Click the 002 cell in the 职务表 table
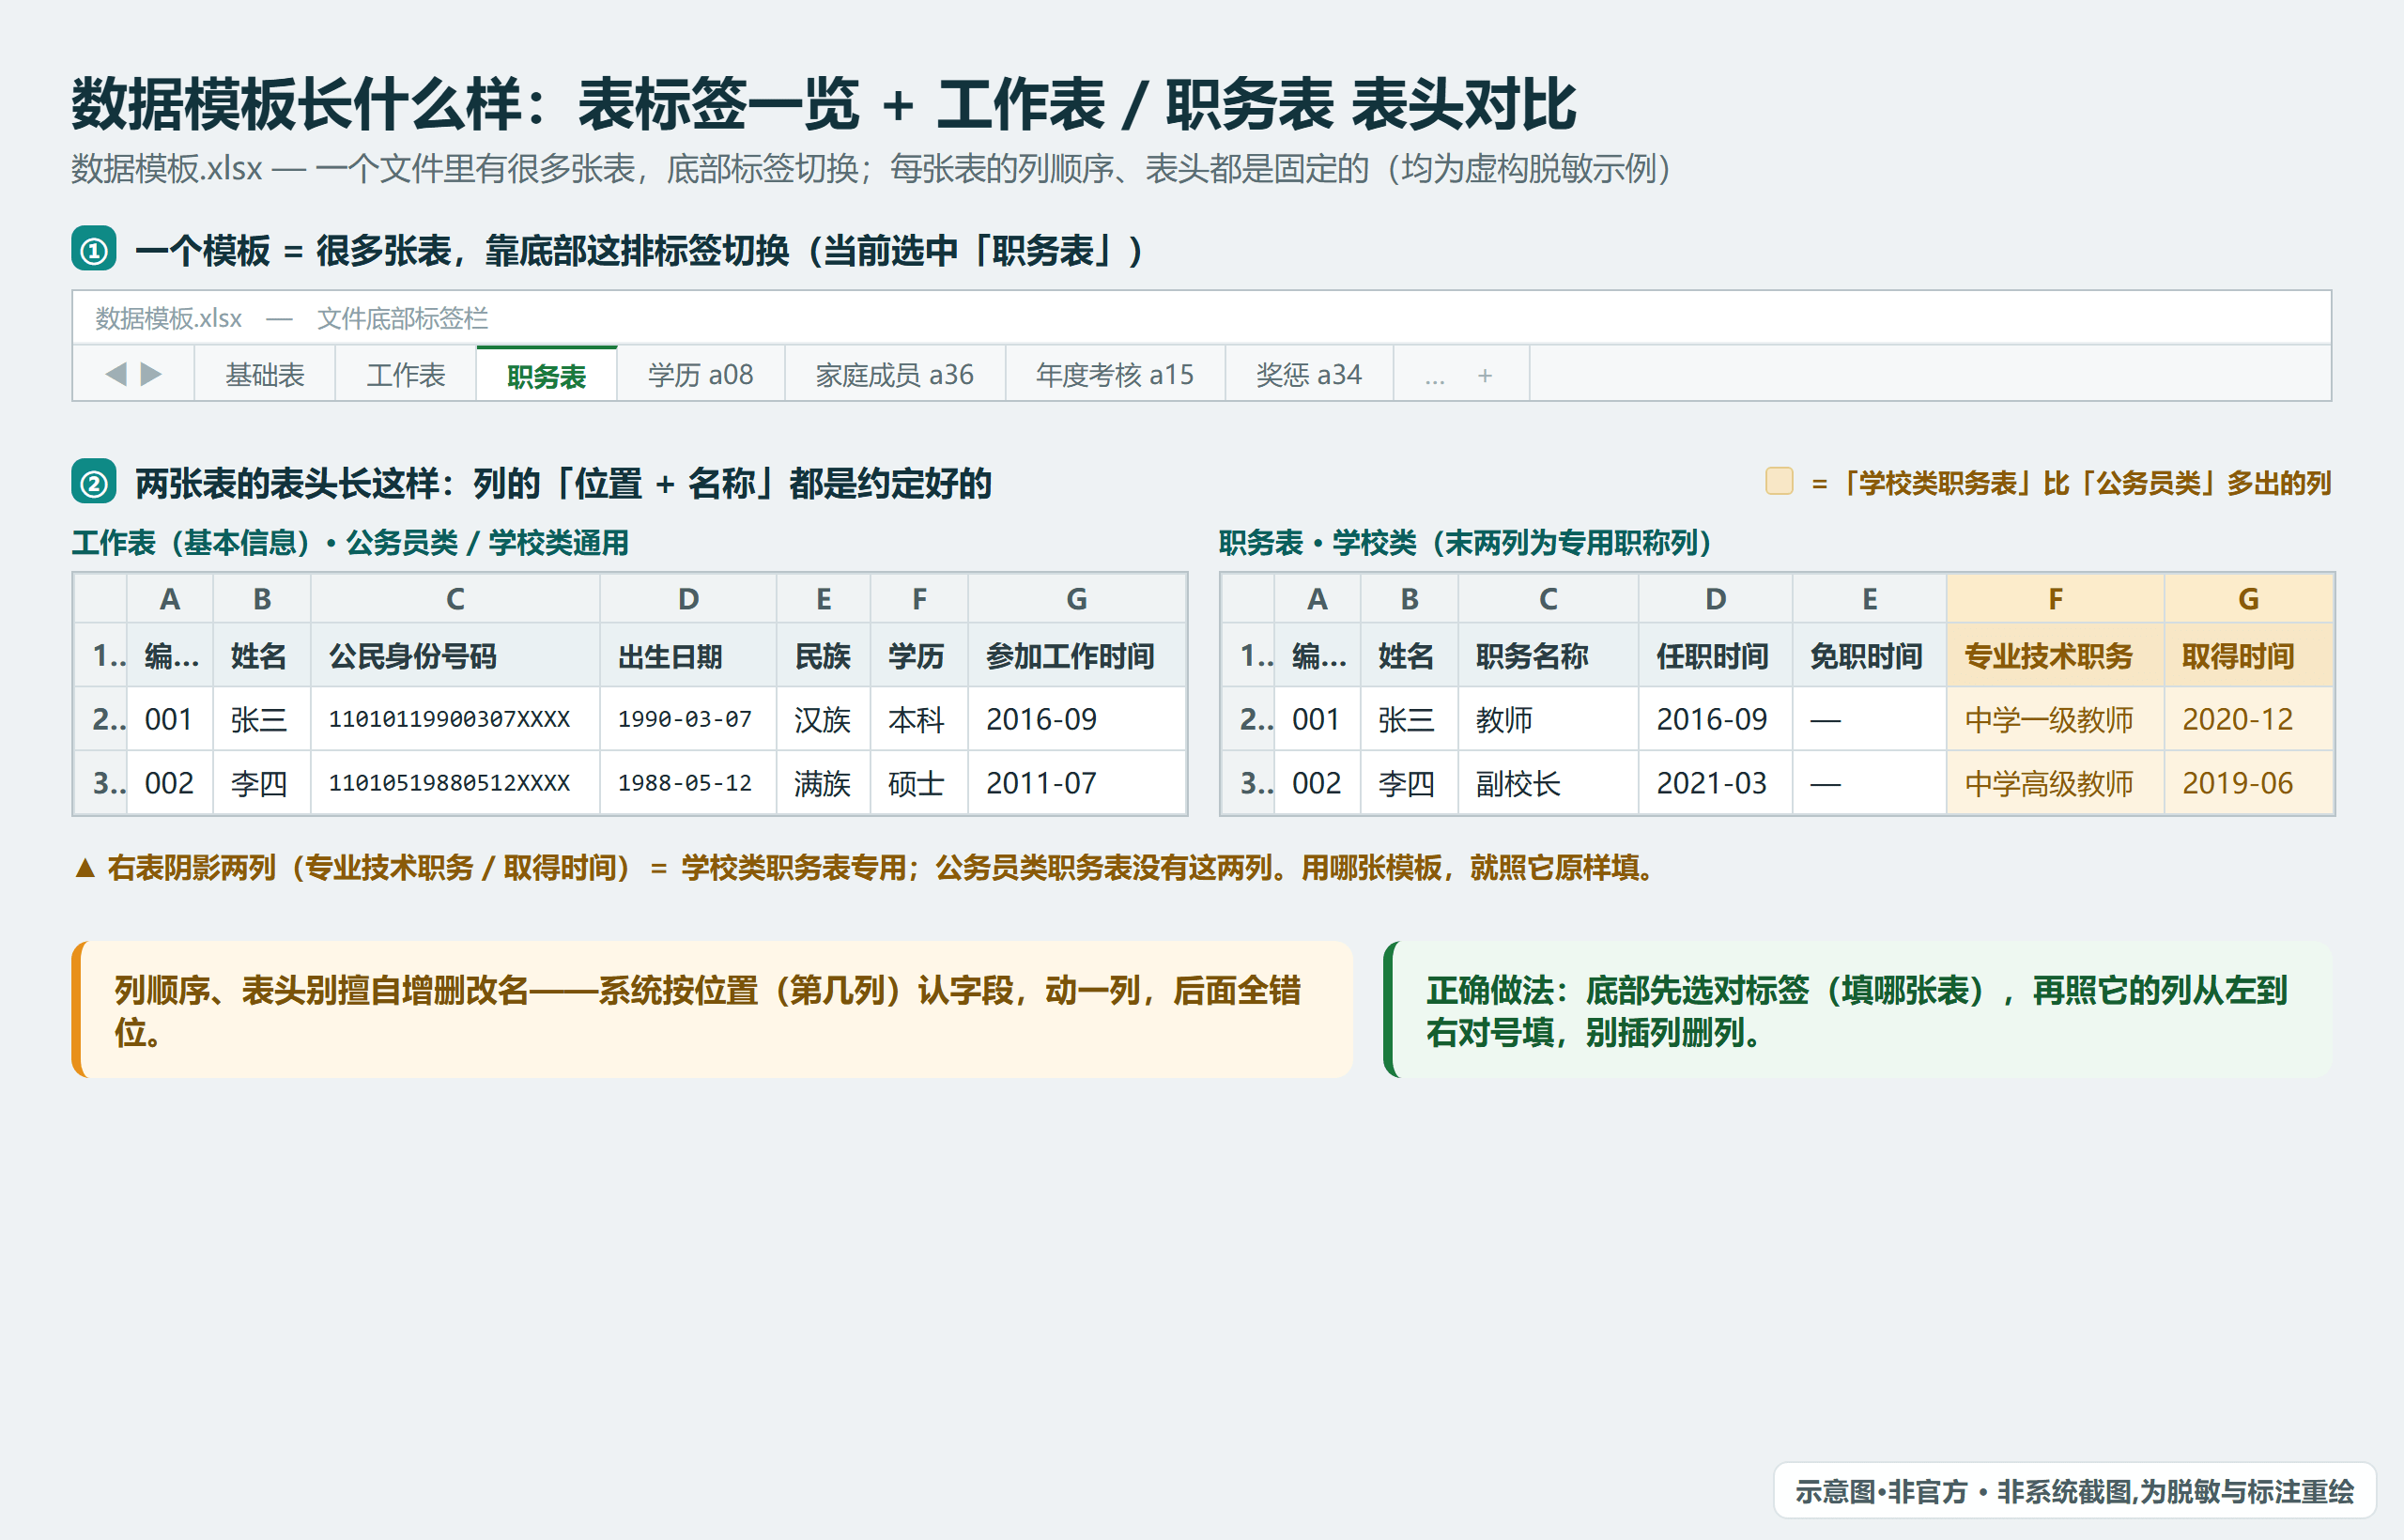 1317,783
